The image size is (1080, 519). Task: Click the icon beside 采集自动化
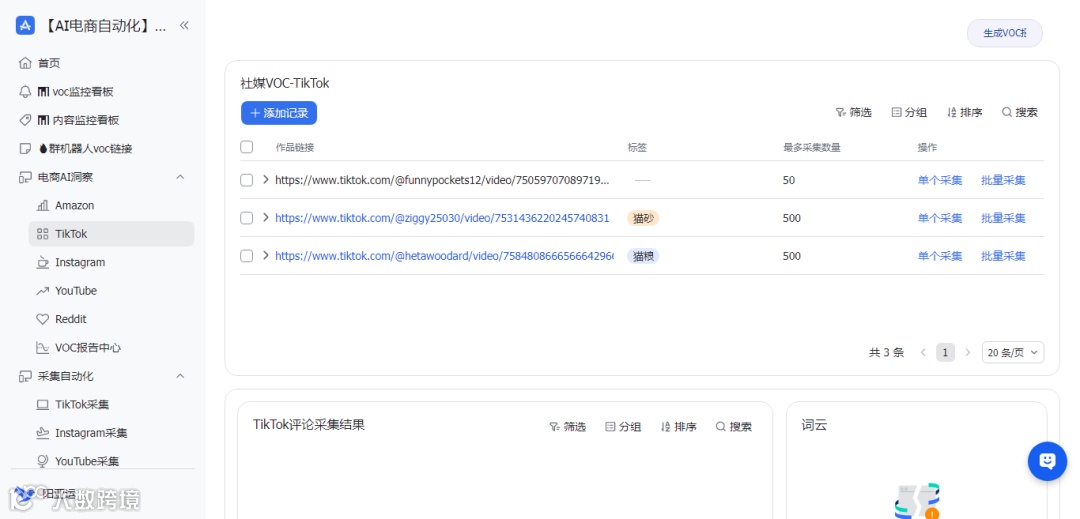click(x=25, y=376)
